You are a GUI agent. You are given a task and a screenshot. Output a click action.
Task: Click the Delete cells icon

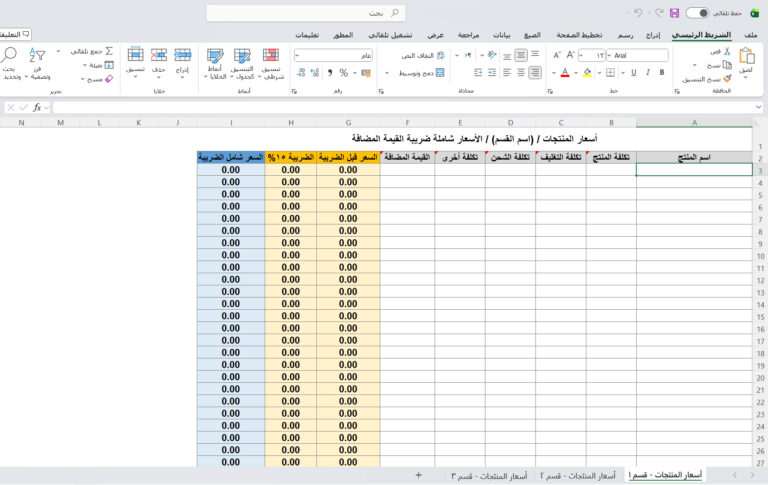coord(159,54)
